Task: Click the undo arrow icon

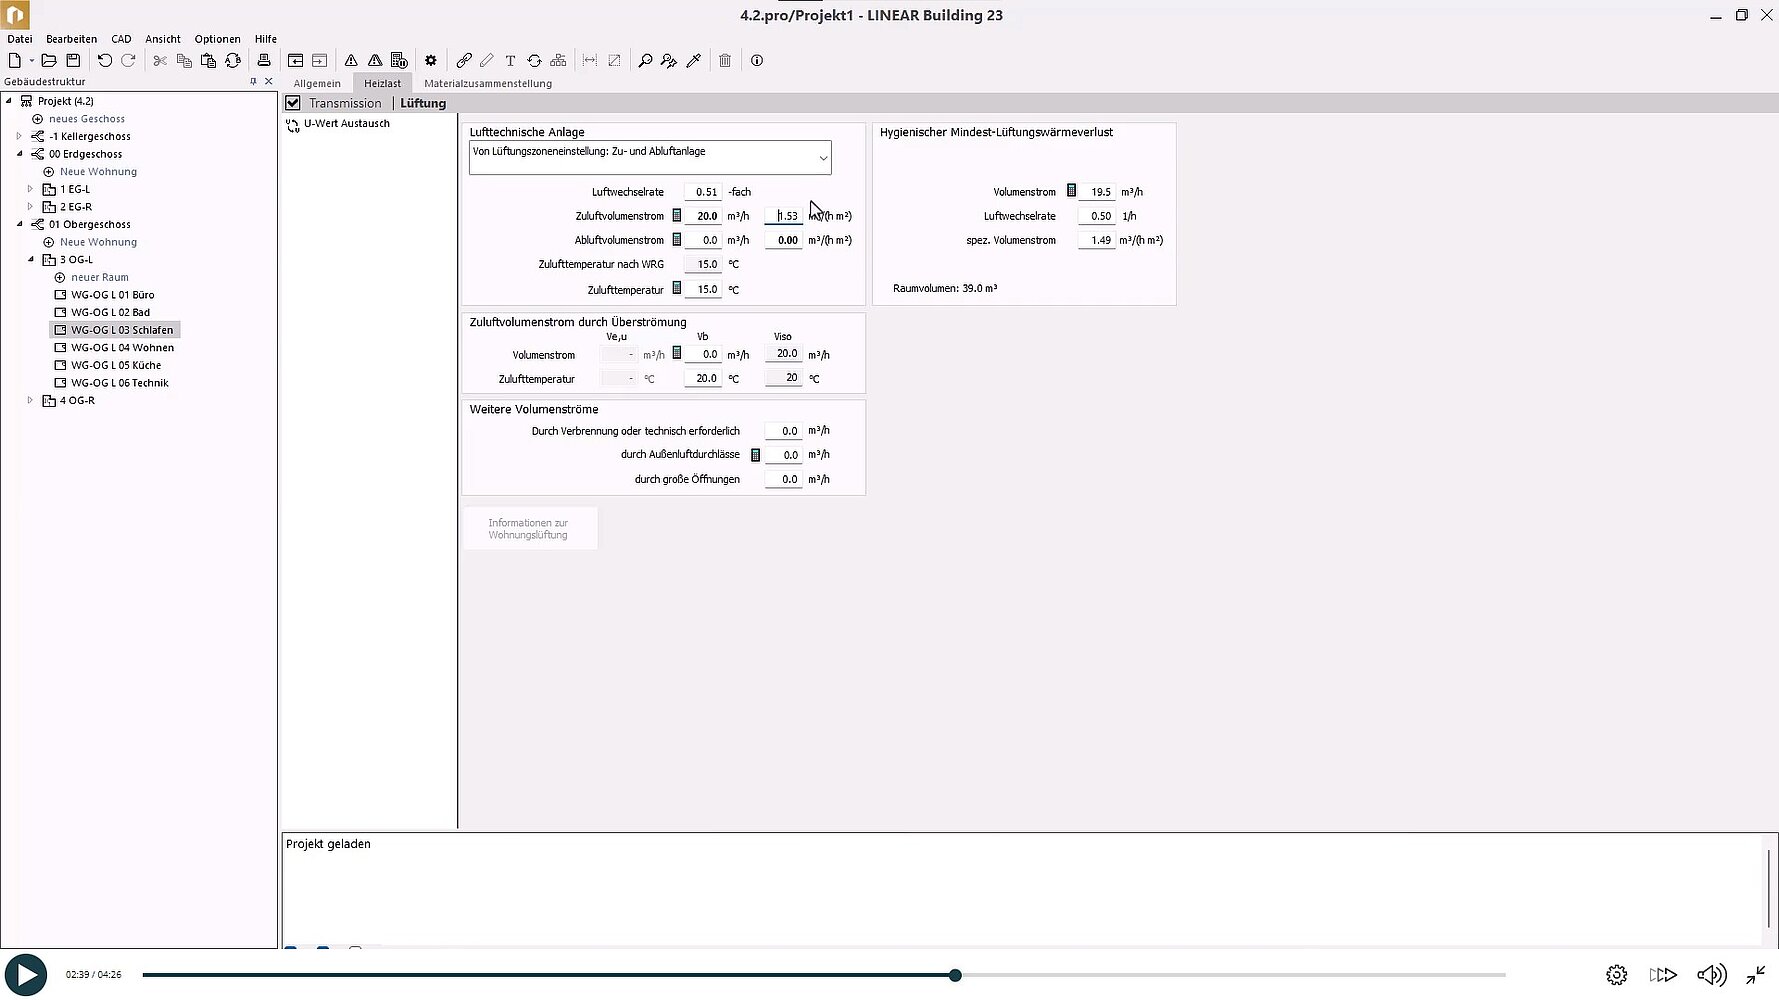Action: click(x=104, y=61)
